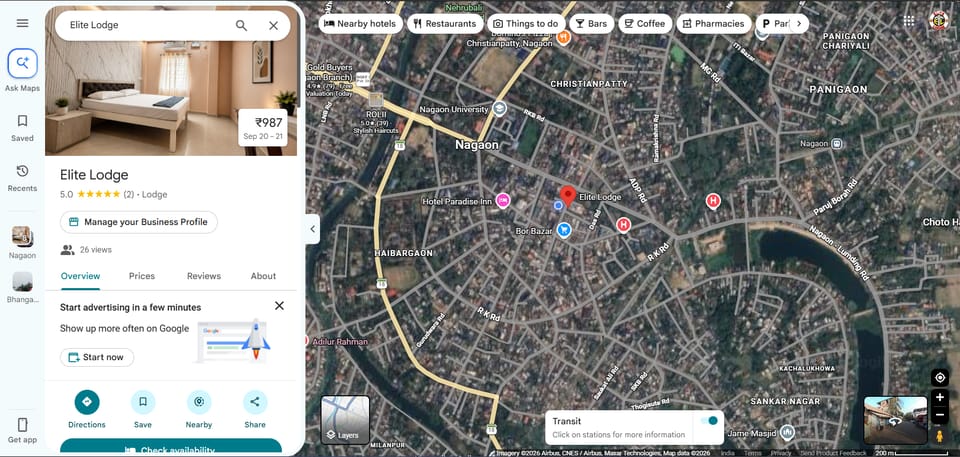Click the Get app phone icon
960x457 pixels.
[x=23, y=425]
